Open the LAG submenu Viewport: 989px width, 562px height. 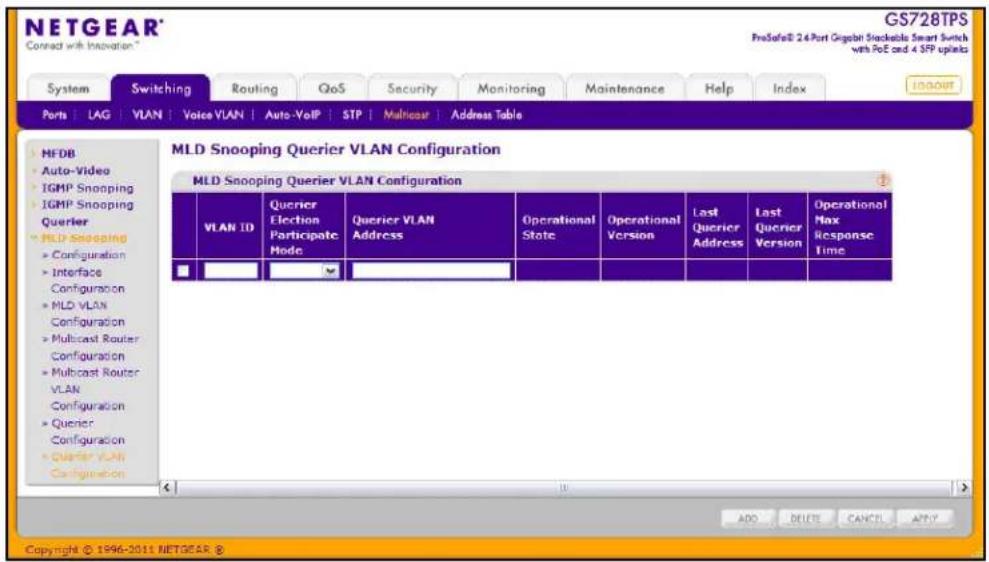coord(98,115)
